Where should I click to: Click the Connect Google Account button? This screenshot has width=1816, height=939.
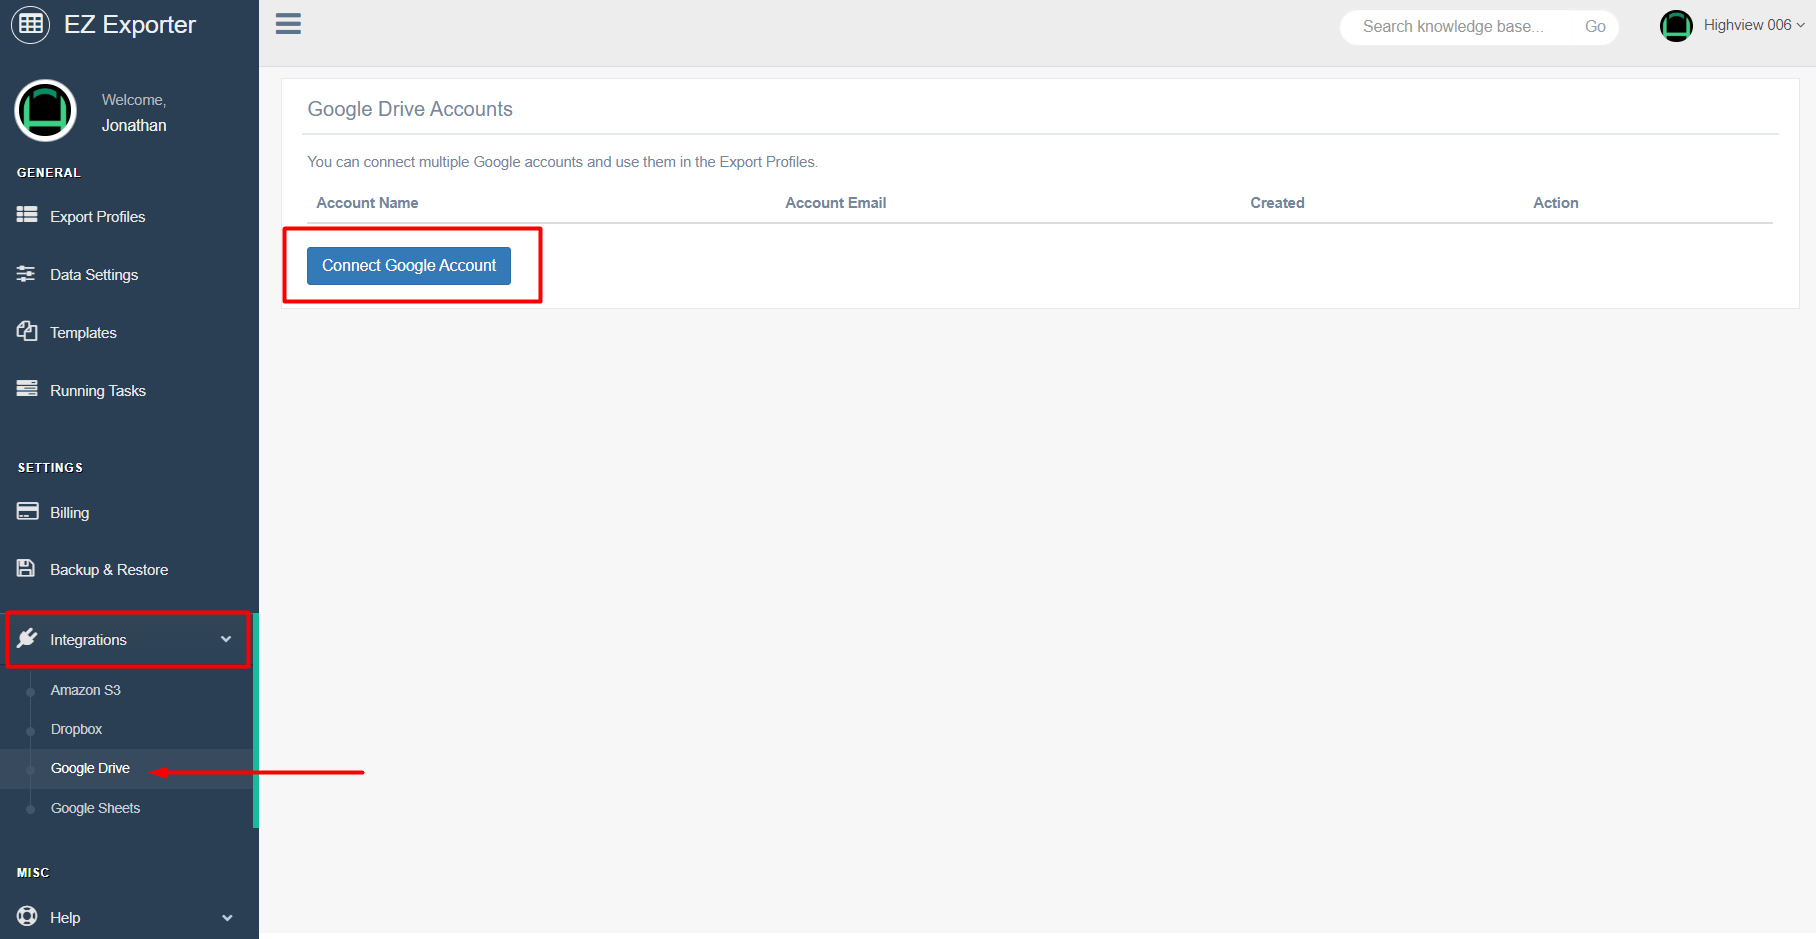point(408,265)
